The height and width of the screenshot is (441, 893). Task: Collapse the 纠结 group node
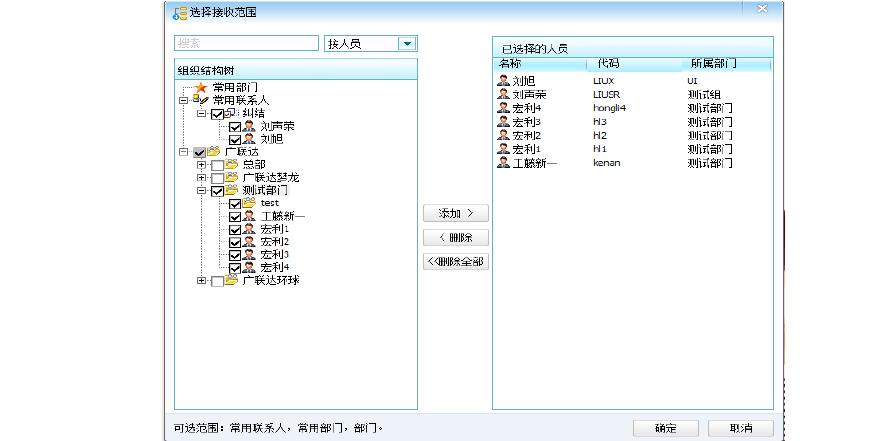pyautogui.click(x=201, y=113)
